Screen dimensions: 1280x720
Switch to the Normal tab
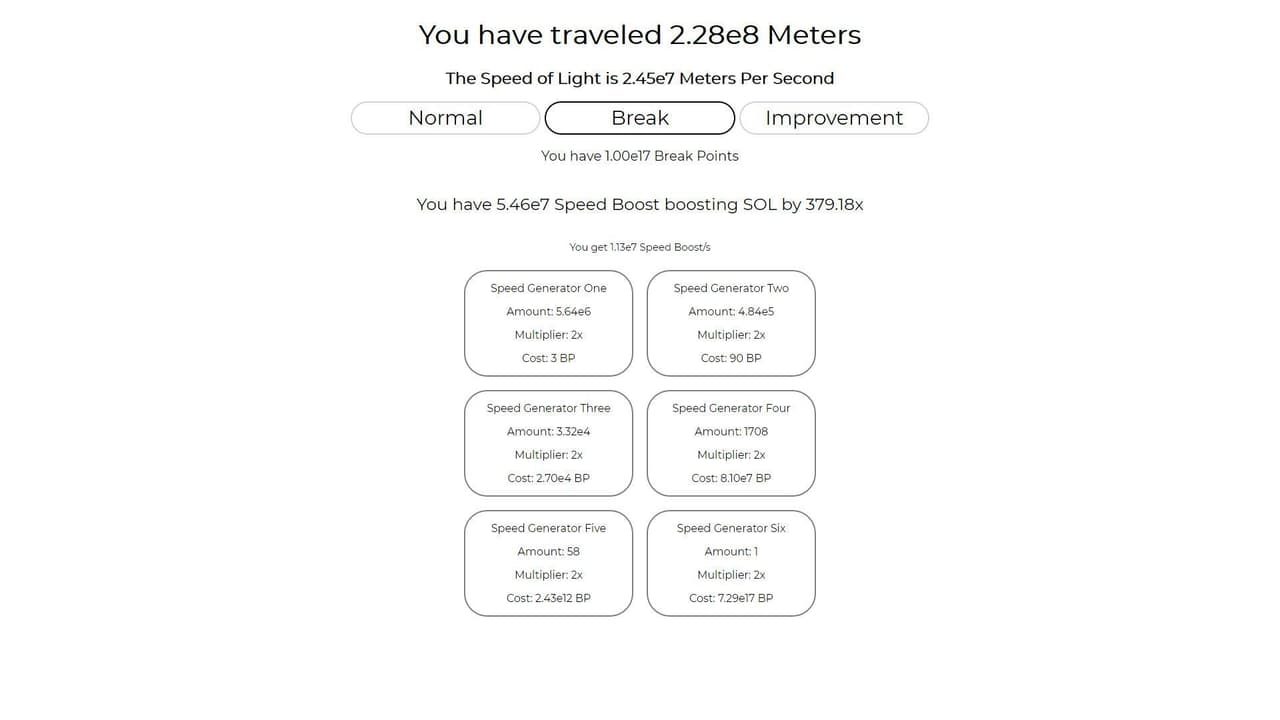click(x=445, y=118)
